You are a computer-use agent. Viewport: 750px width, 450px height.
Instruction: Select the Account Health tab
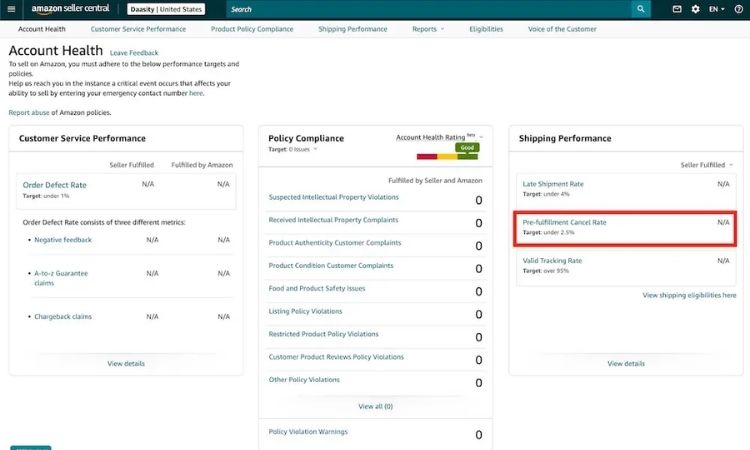(42, 29)
